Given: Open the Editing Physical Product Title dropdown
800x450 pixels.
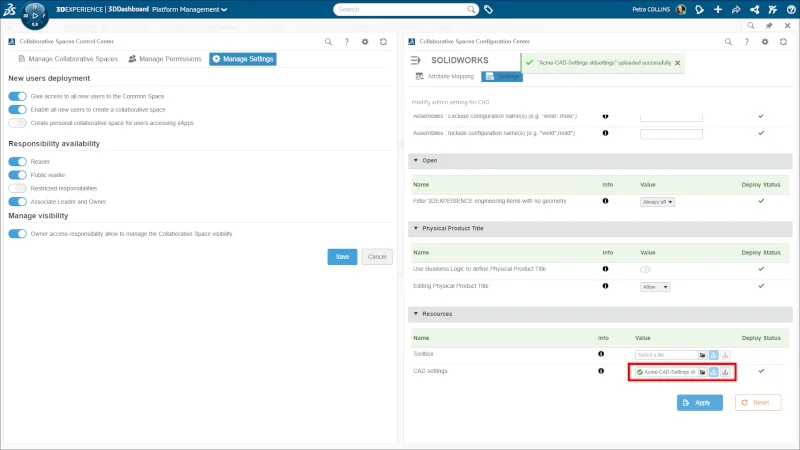Looking at the screenshot, I should pyautogui.click(x=655, y=287).
